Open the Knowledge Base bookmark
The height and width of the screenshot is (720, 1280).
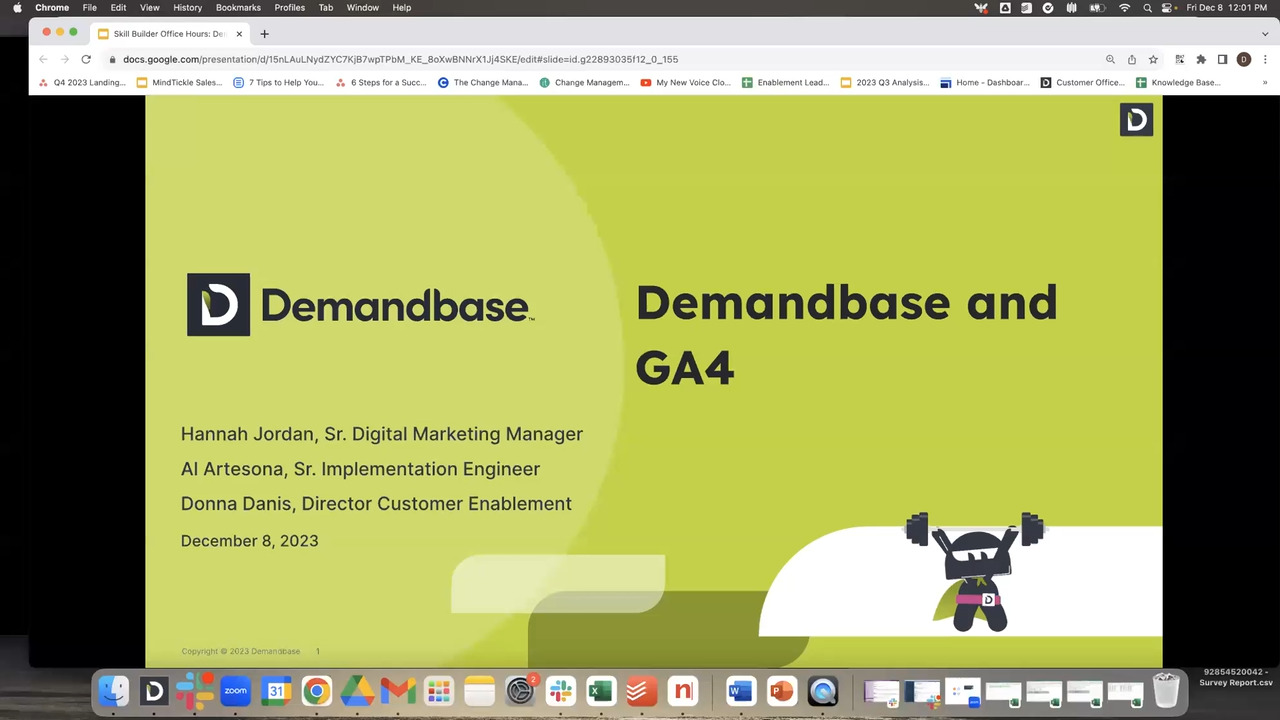click(1179, 83)
